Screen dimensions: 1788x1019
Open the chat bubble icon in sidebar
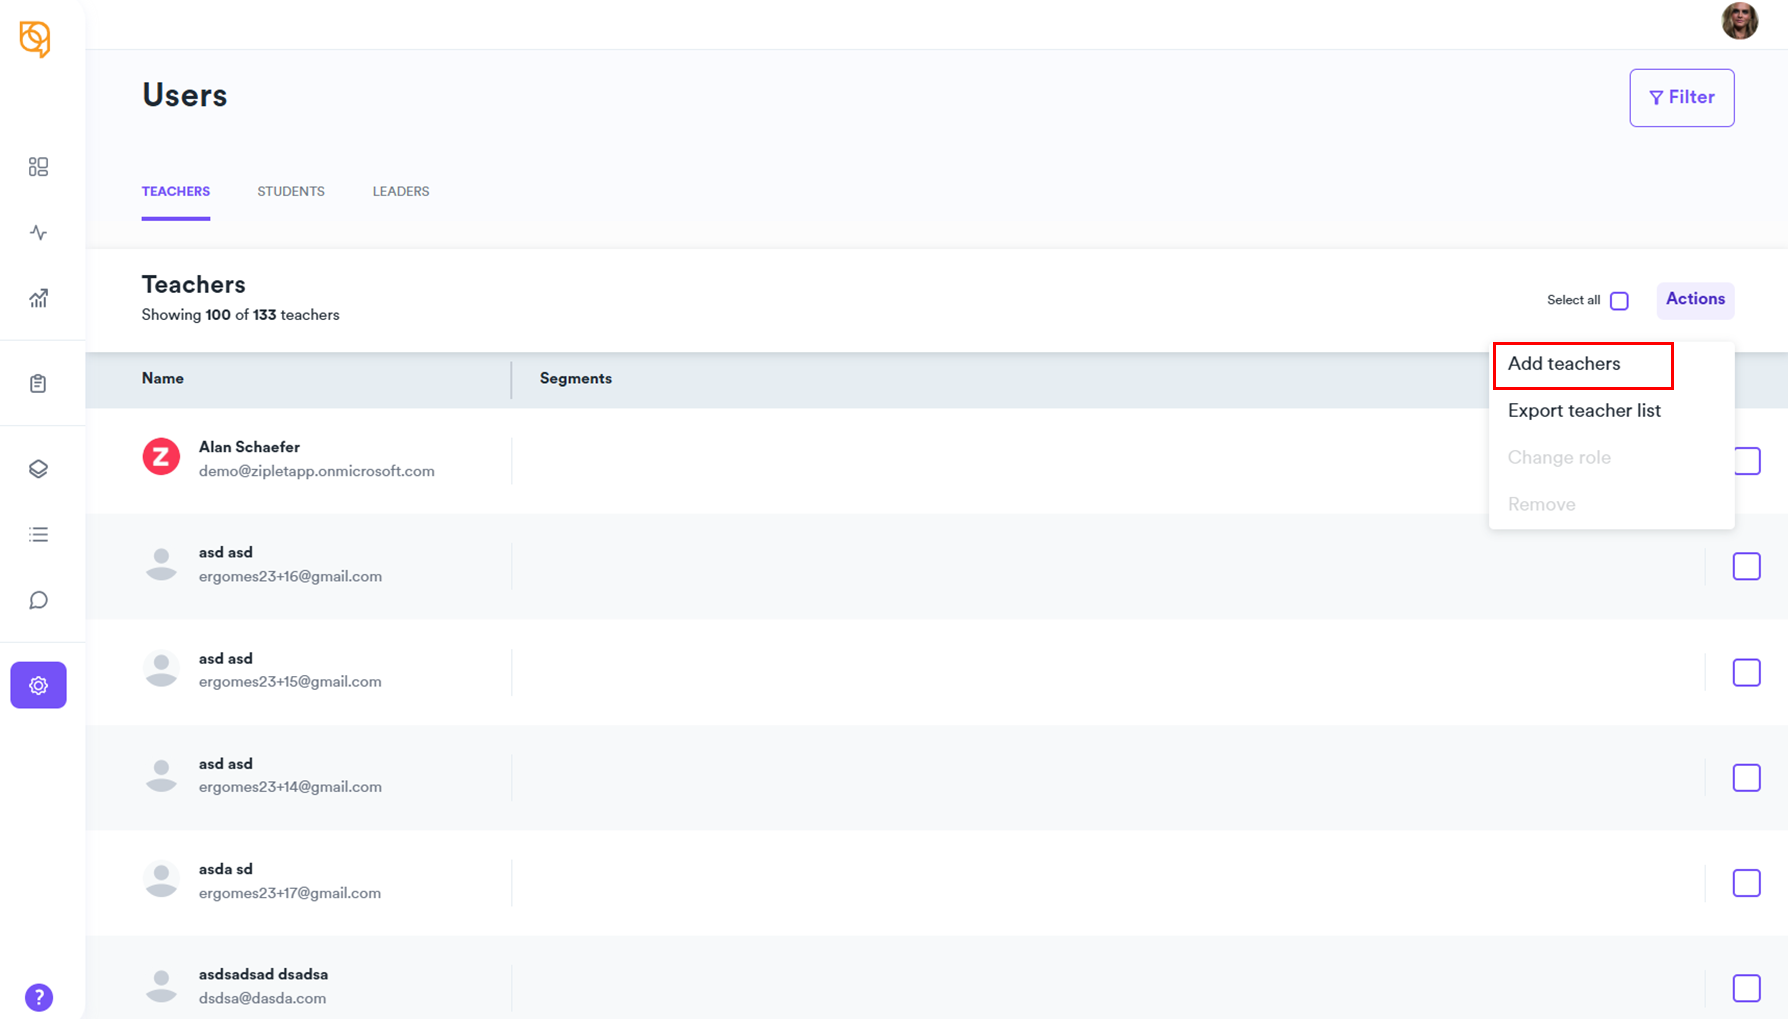pyautogui.click(x=38, y=600)
